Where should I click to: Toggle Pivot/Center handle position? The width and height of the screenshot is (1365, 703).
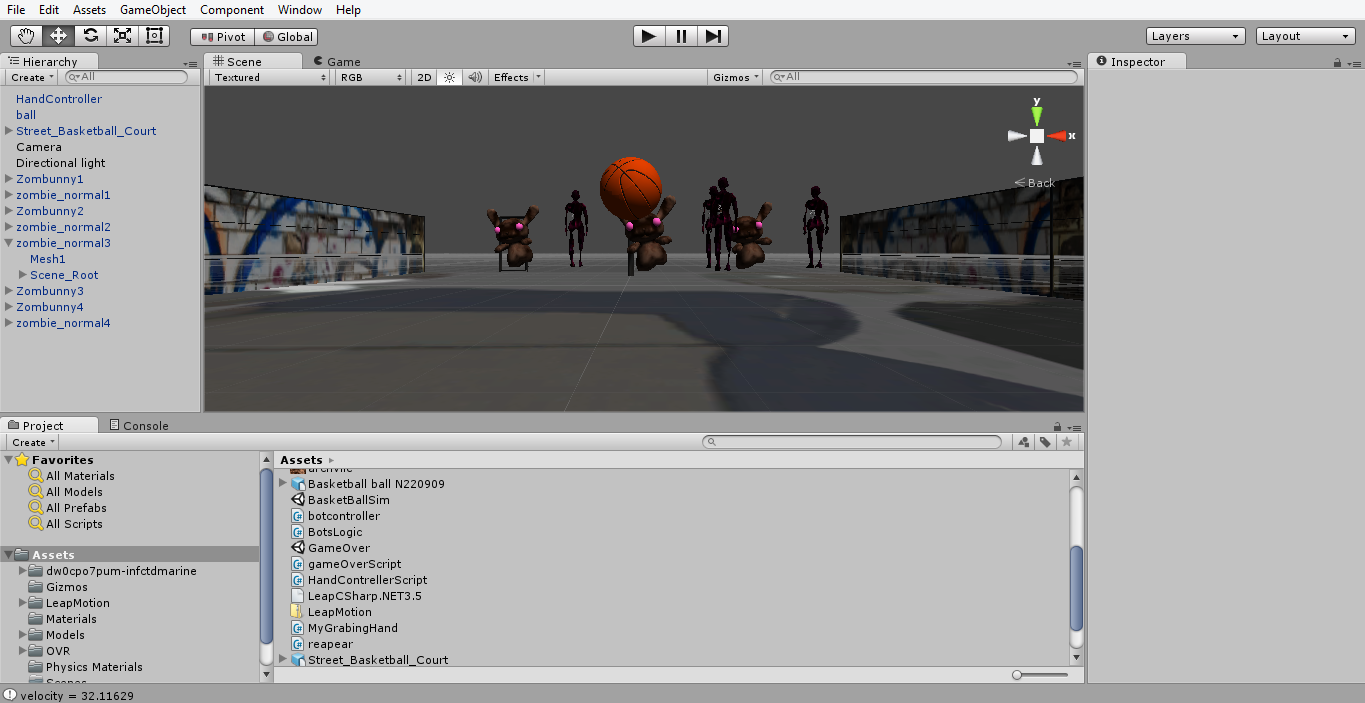click(x=222, y=37)
